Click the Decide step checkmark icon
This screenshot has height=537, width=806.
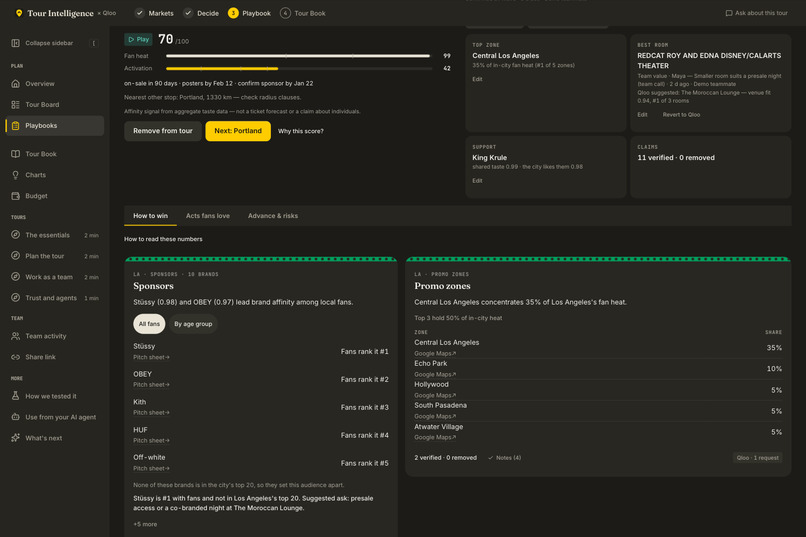click(x=188, y=13)
